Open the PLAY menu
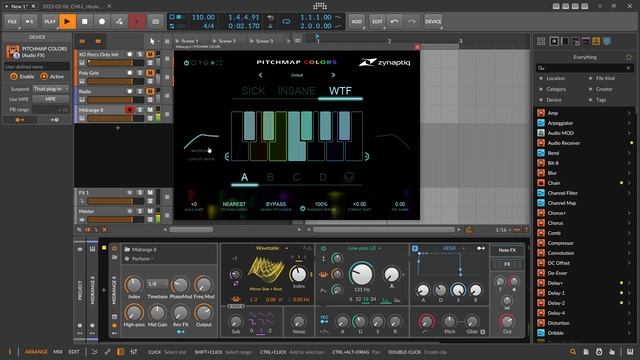The height and width of the screenshot is (360, 640). 50,21
